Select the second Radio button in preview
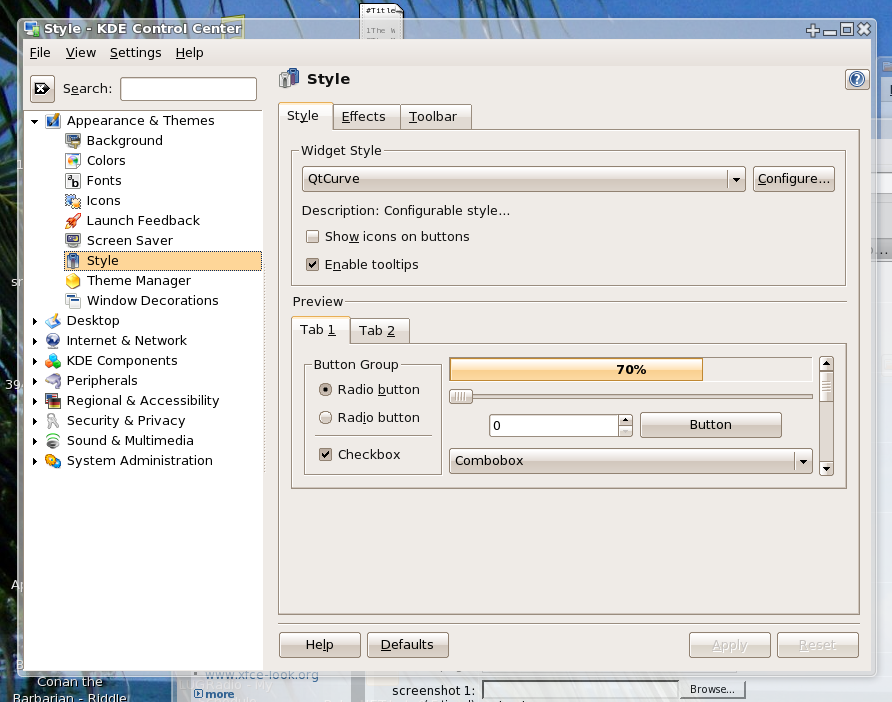This screenshot has width=892, height=702. [325, 418]
